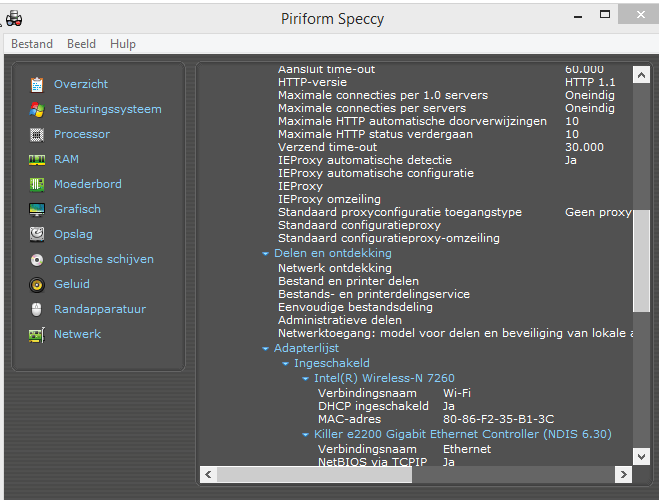The image size is (659, 500).
Task: Select the Netwerk ontdekking row
Action: coord(335,268)
